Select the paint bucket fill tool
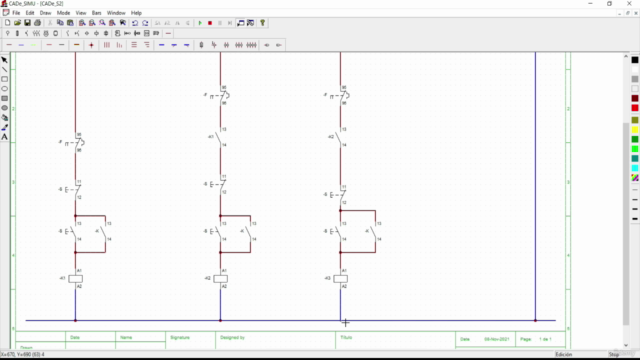 point(4,118)
